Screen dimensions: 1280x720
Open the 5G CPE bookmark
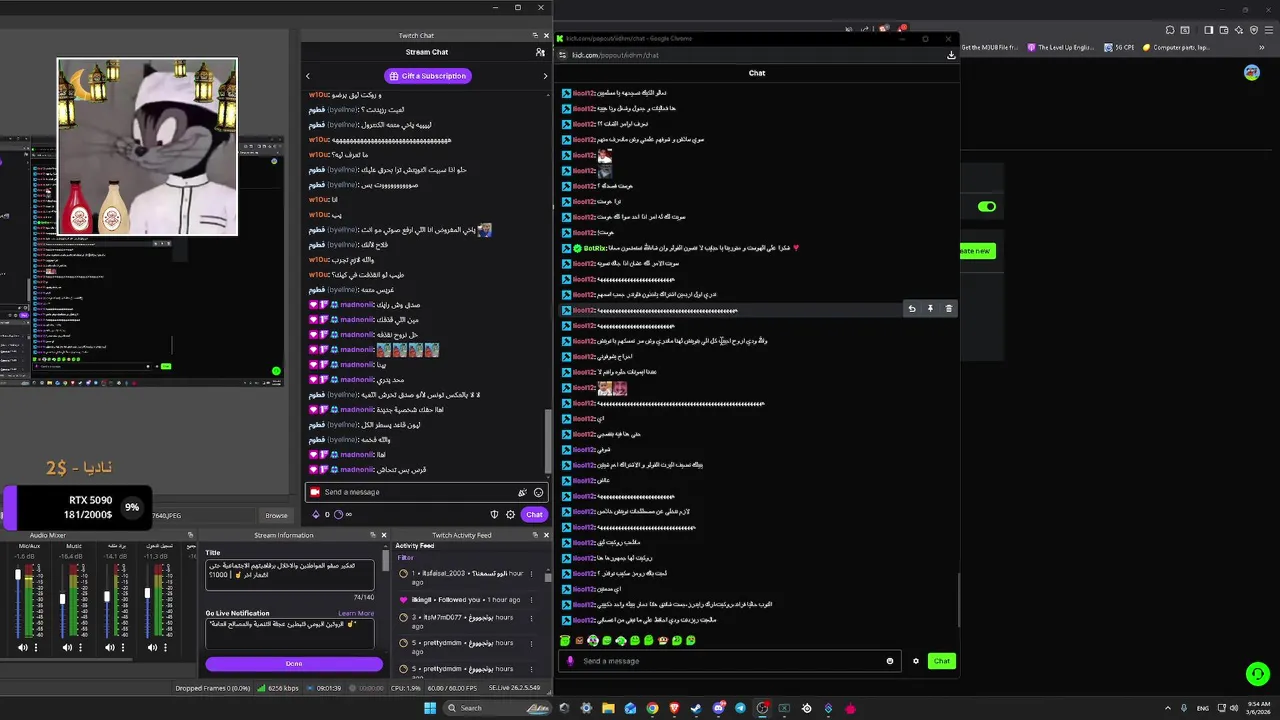pyautogui.click(x=1119, y=47)
